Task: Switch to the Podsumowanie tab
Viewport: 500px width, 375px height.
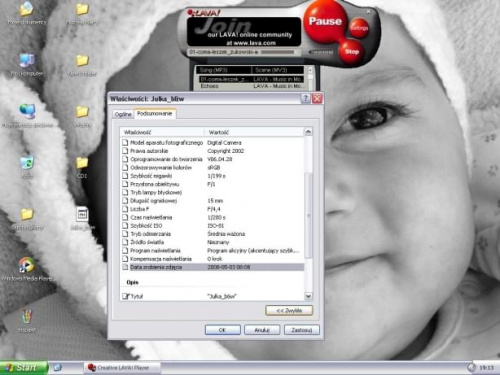Action: (155, 114)
